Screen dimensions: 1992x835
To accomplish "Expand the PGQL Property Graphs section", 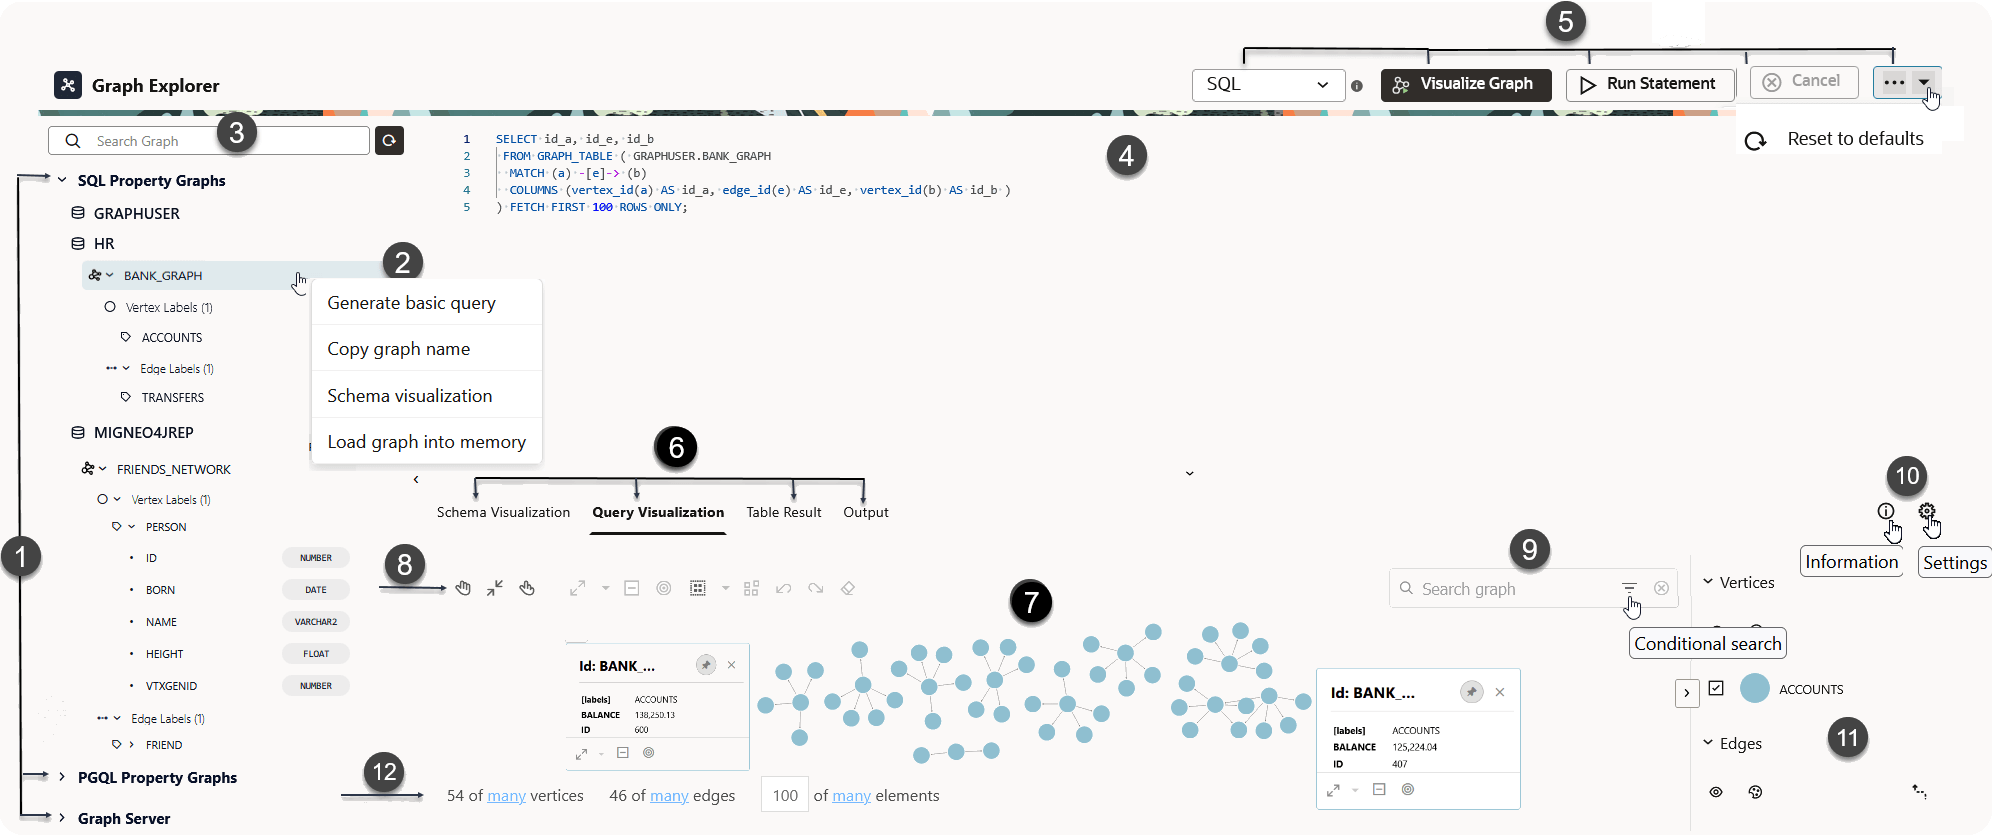I will pos(62,777).
